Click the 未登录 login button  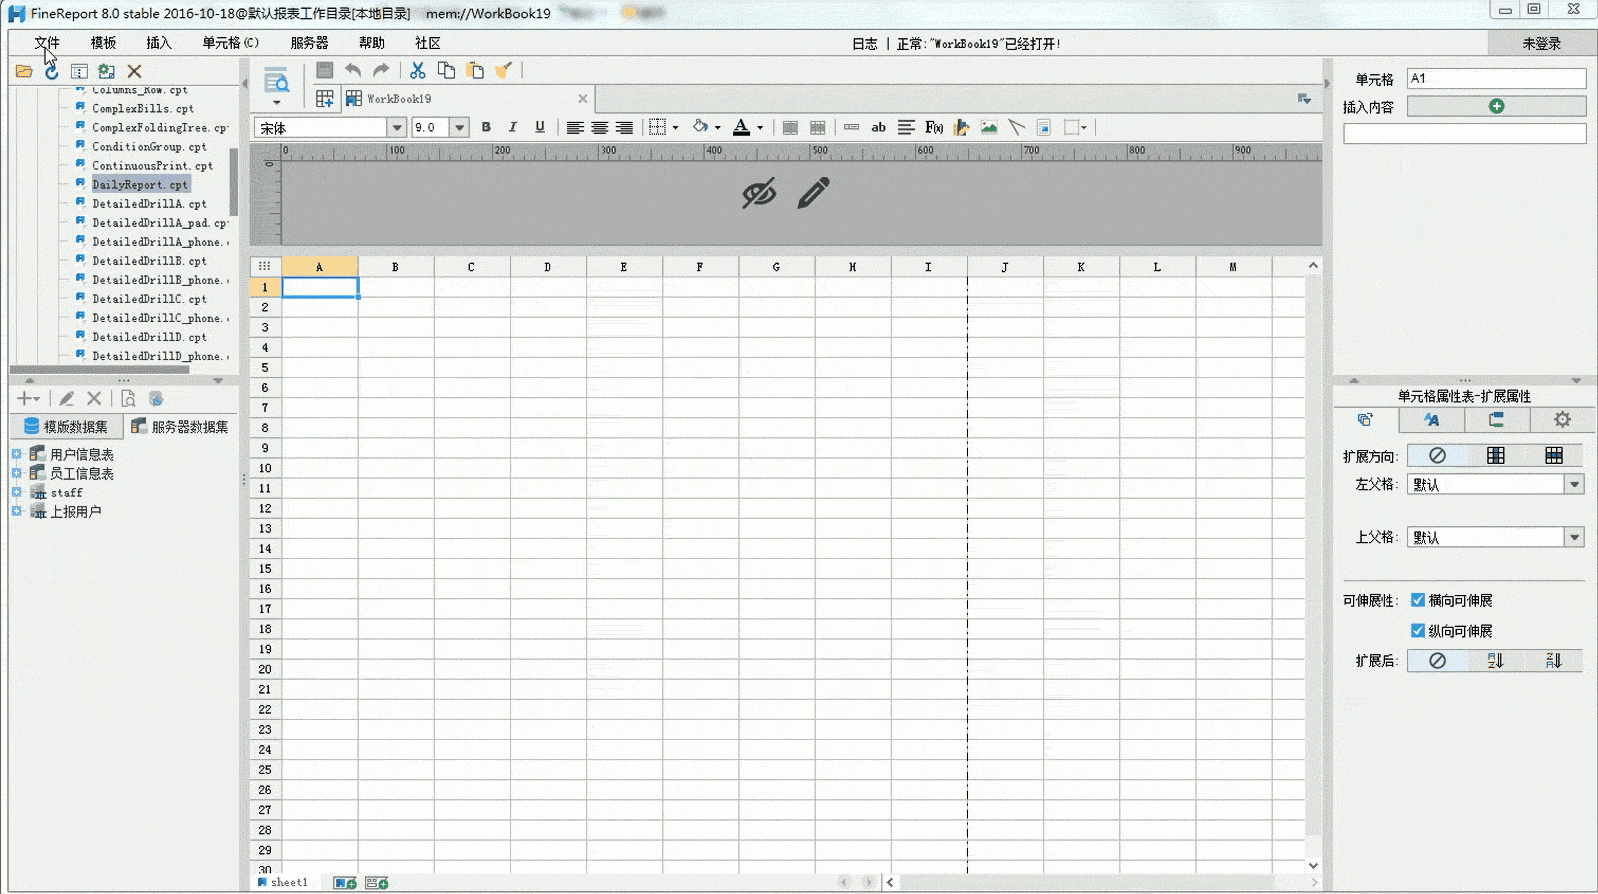[x=1541, y=44]
